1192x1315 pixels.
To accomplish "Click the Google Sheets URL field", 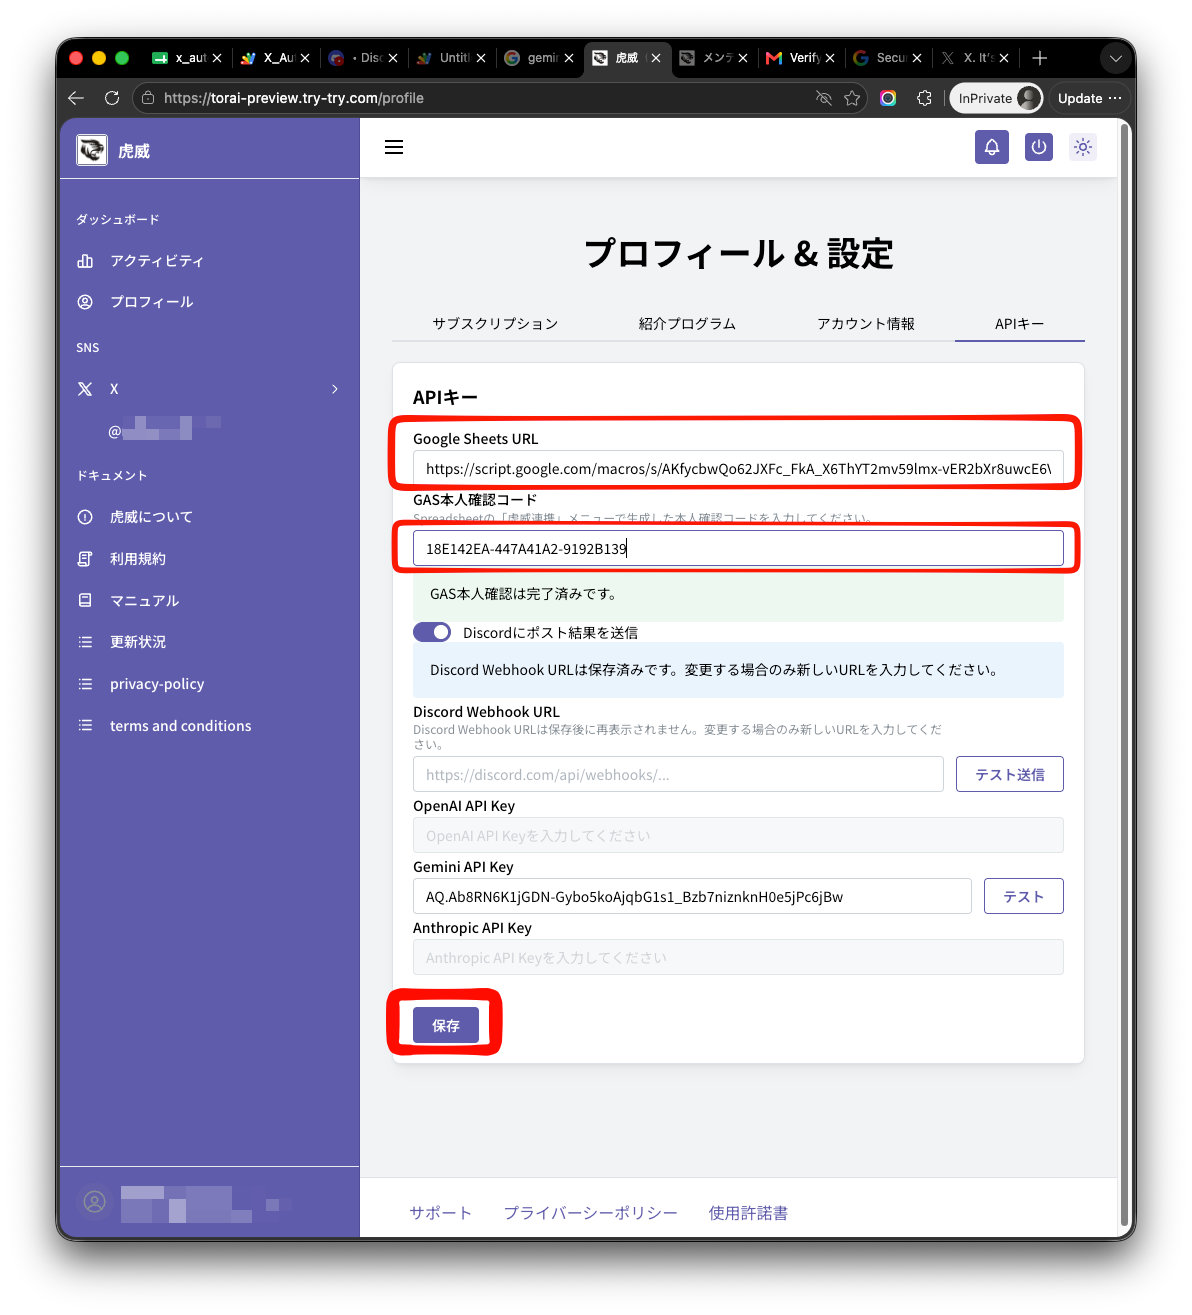I will (738, 468).
